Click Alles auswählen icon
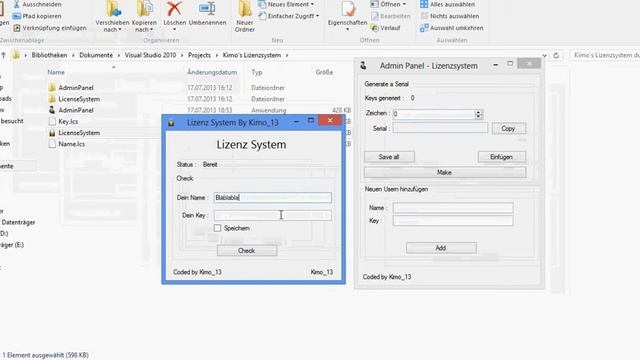640x360 pixels. [424, 4]
